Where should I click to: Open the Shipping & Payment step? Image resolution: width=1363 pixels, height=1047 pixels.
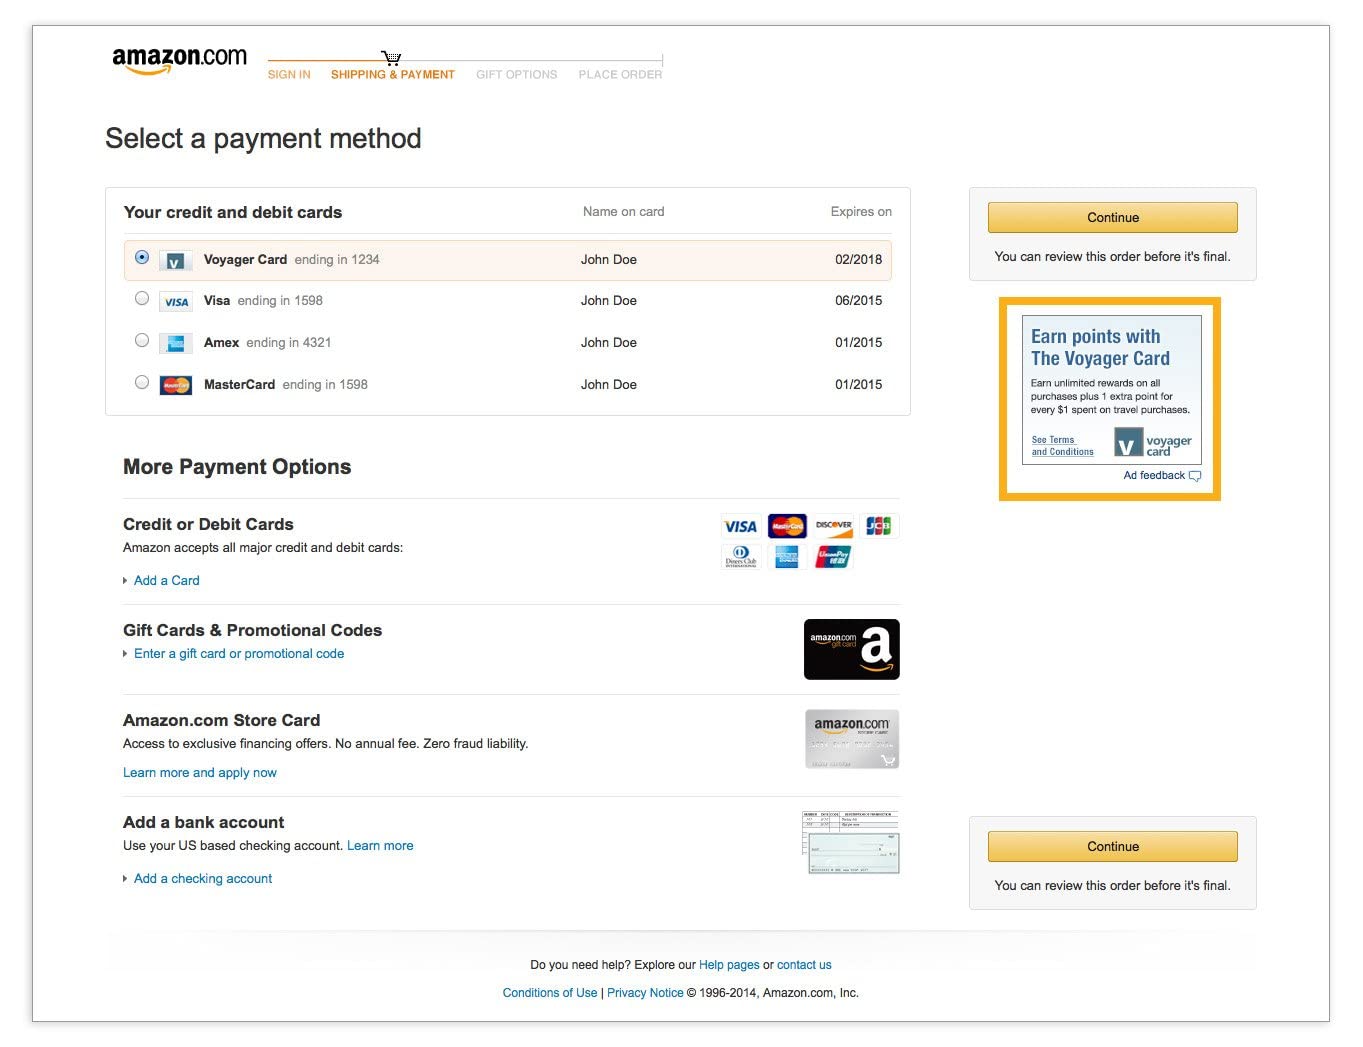[393, 75]
